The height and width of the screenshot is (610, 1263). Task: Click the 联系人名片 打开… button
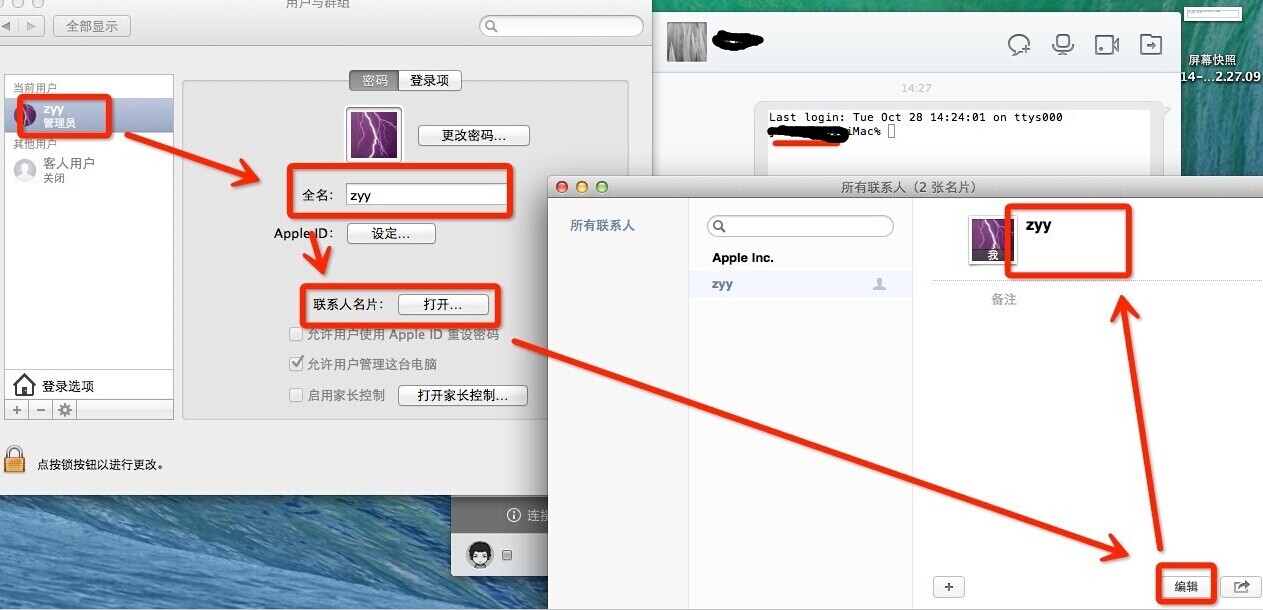[x=443, y=304]
